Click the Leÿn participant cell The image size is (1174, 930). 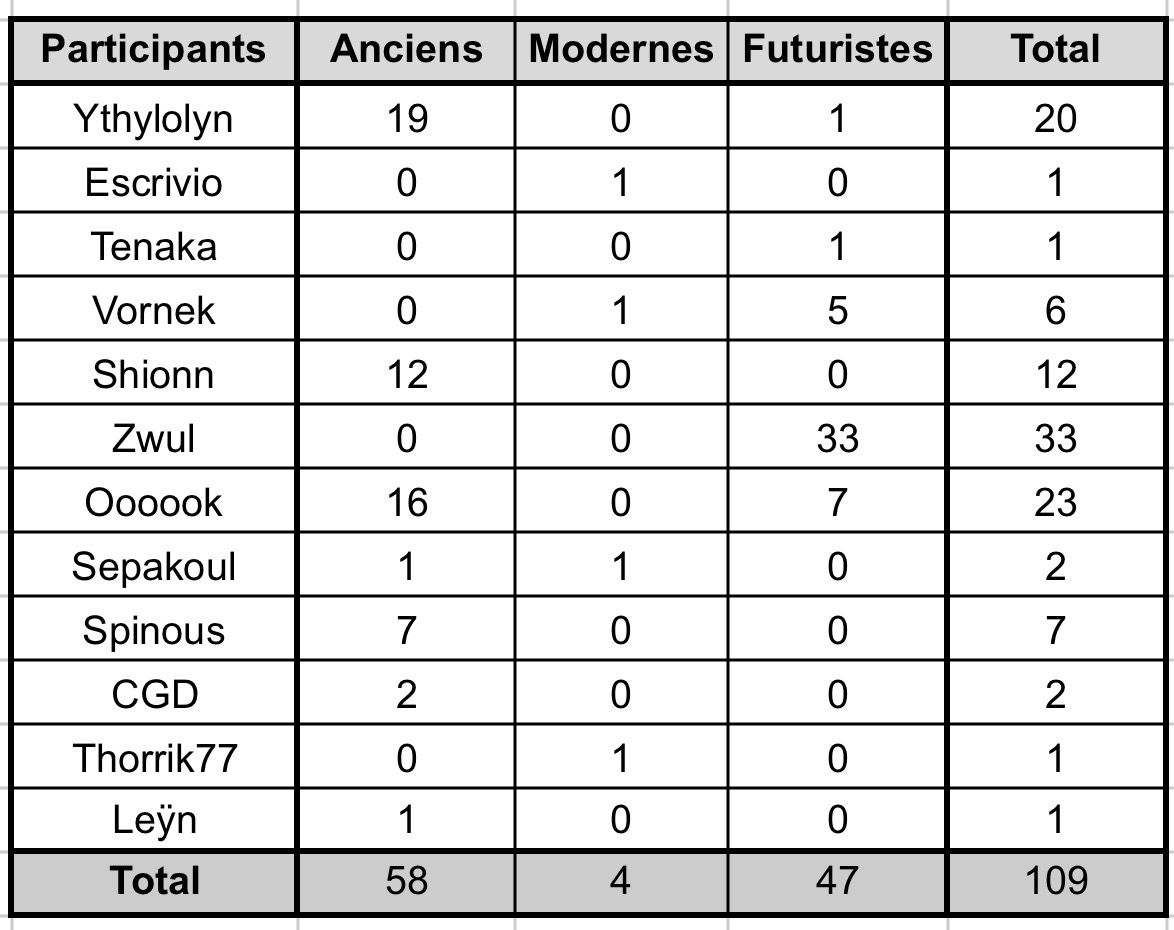click(154, 821)
